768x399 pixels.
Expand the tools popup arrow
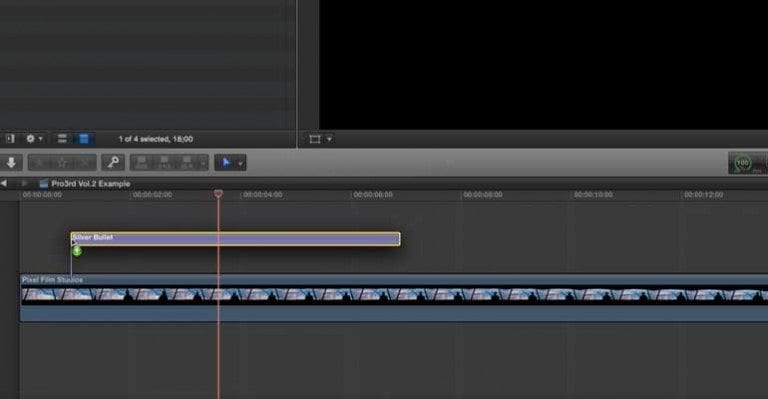(240, 164)
